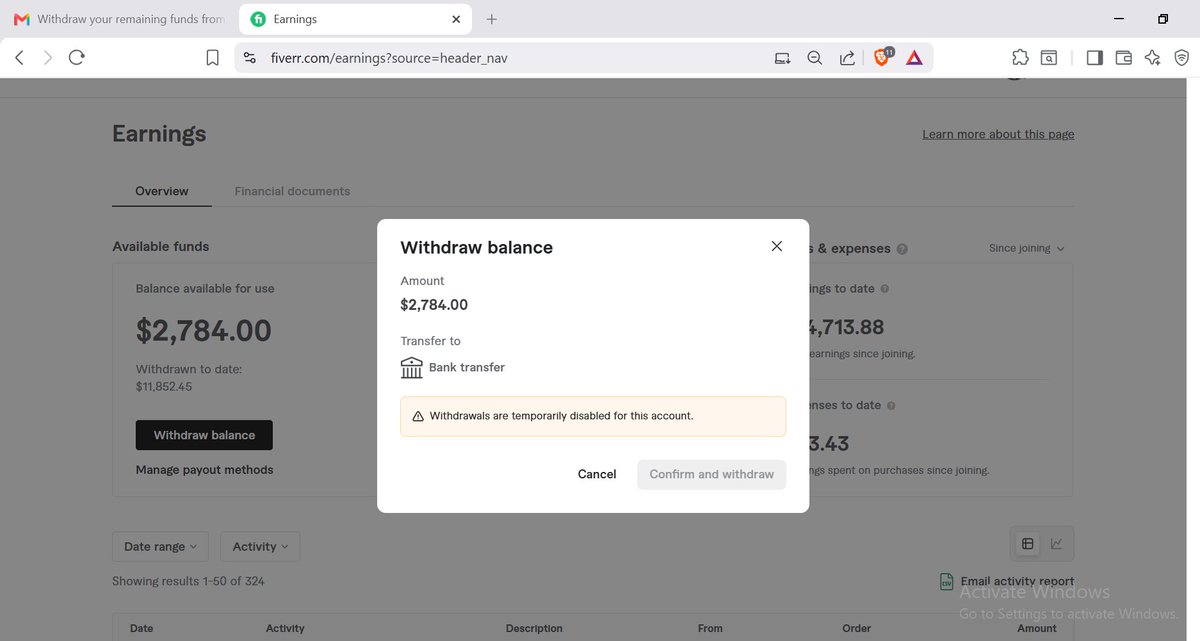The image size is (1200, 641).
Task: Switch to table view icon
Action: tap(1027, 544)
